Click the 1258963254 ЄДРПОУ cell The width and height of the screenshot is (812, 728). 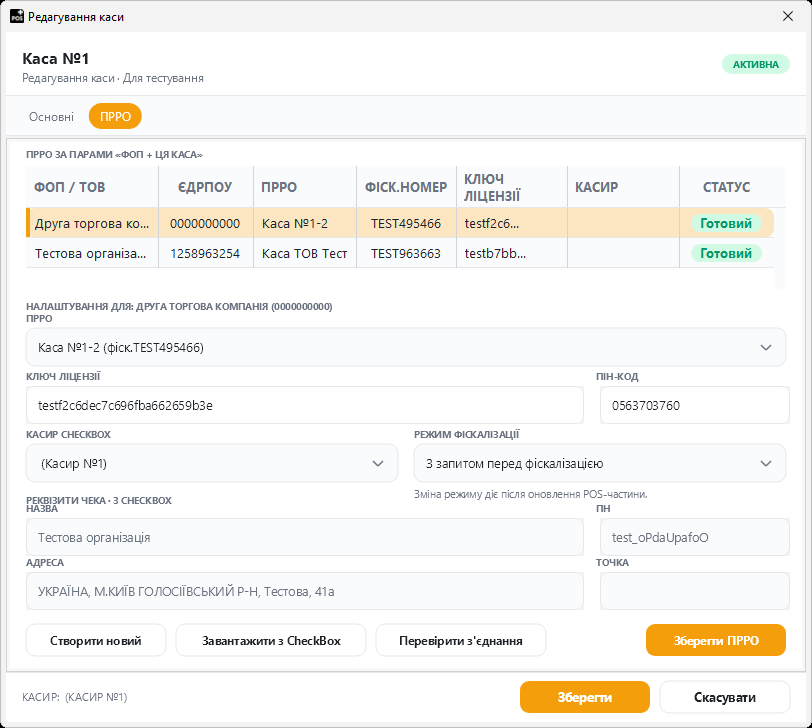(206, 254)
